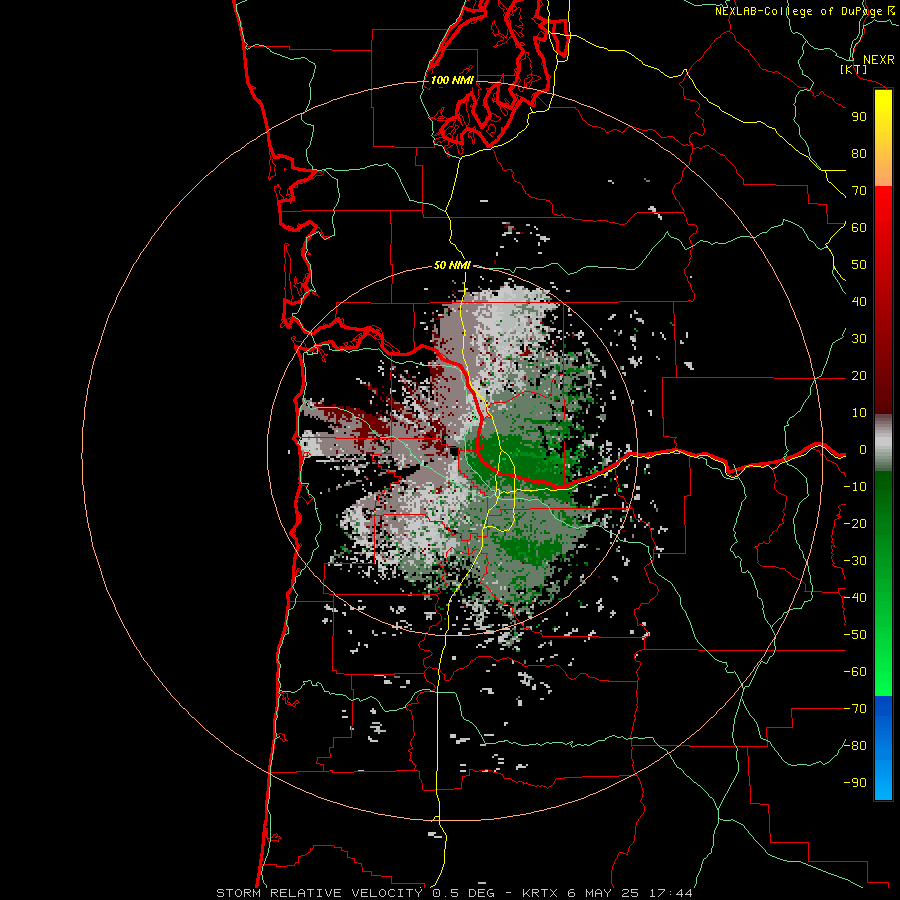
Task: Click the -20 value on velocity scale
Action: [x=855, y=524]
